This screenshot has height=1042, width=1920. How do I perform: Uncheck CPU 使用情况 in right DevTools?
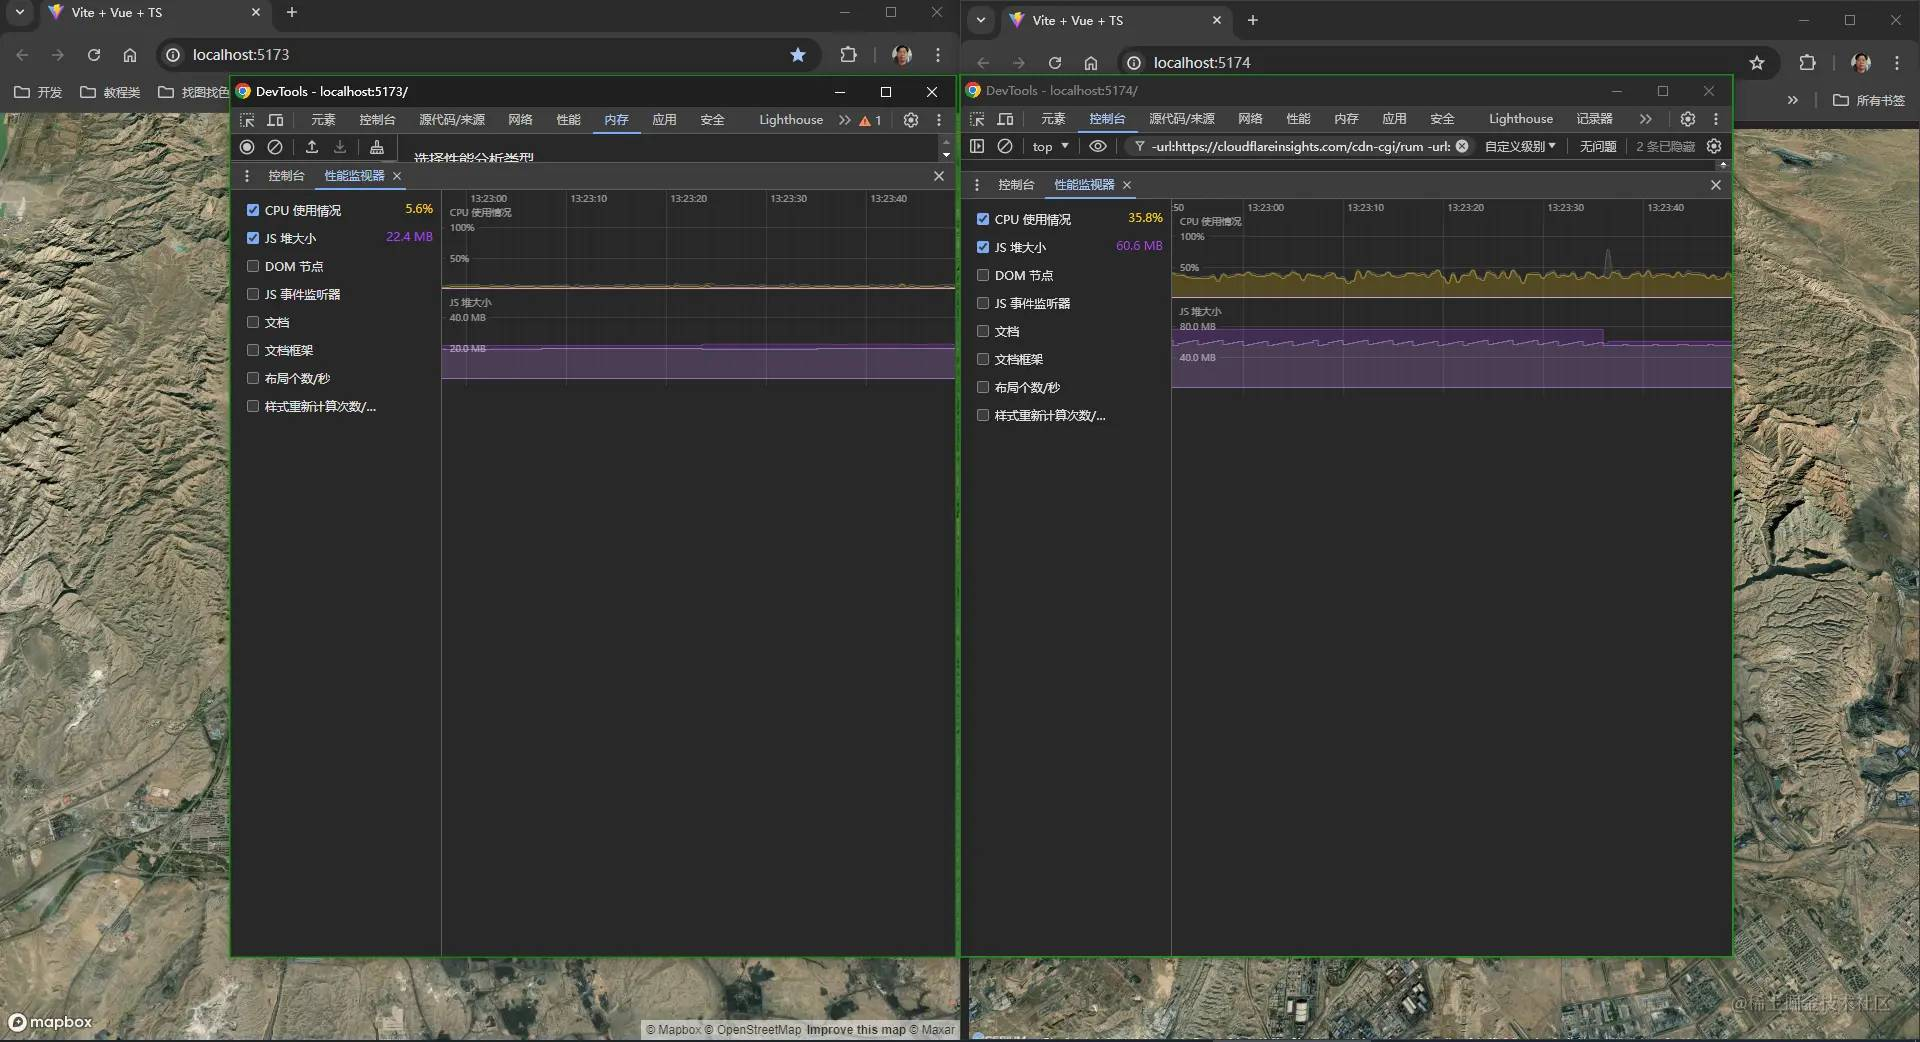[x=983, y=219]
